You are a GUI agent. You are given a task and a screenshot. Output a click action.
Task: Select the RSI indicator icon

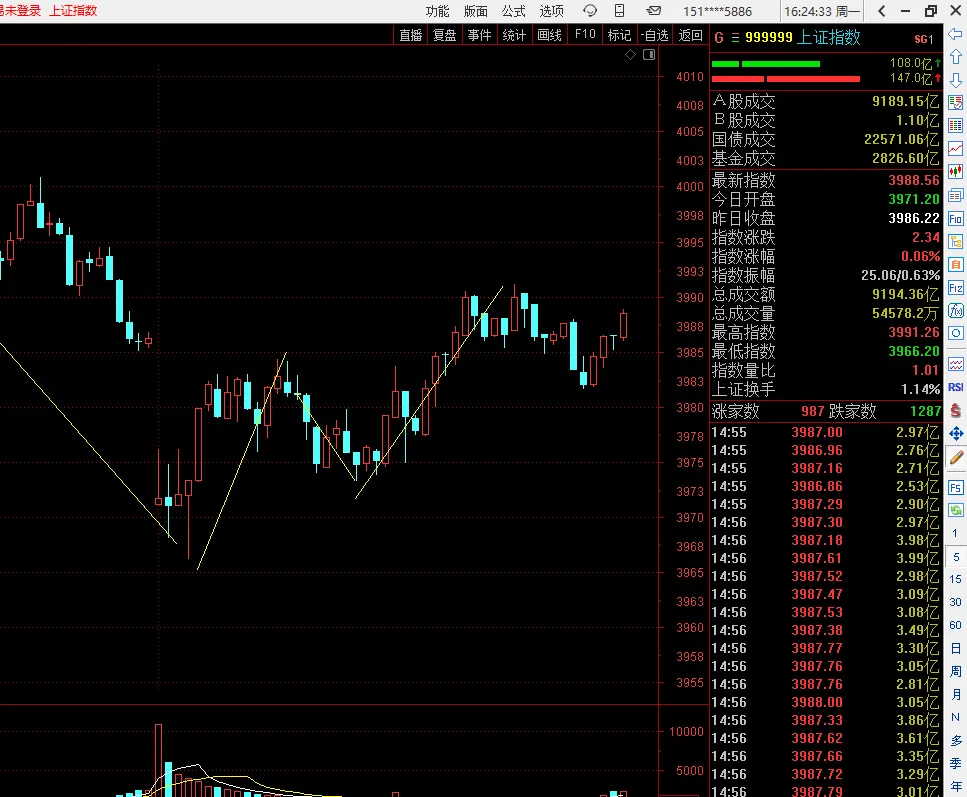click(956, 387)
